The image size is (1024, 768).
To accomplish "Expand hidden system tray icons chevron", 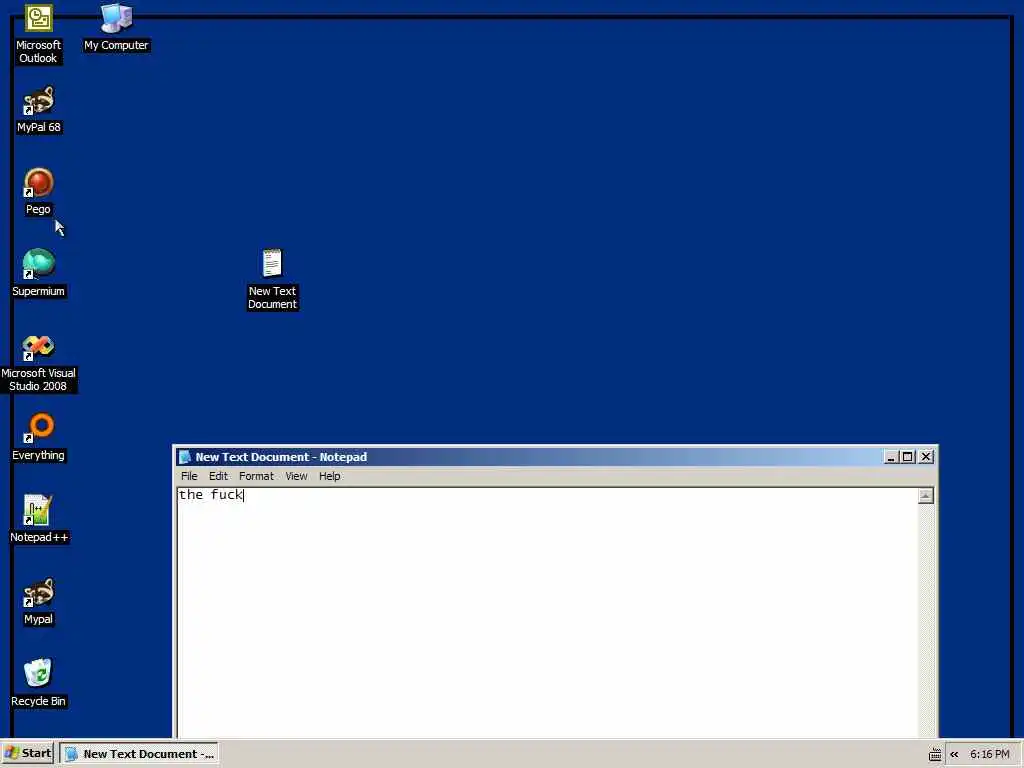I will [x=954, y=754].
